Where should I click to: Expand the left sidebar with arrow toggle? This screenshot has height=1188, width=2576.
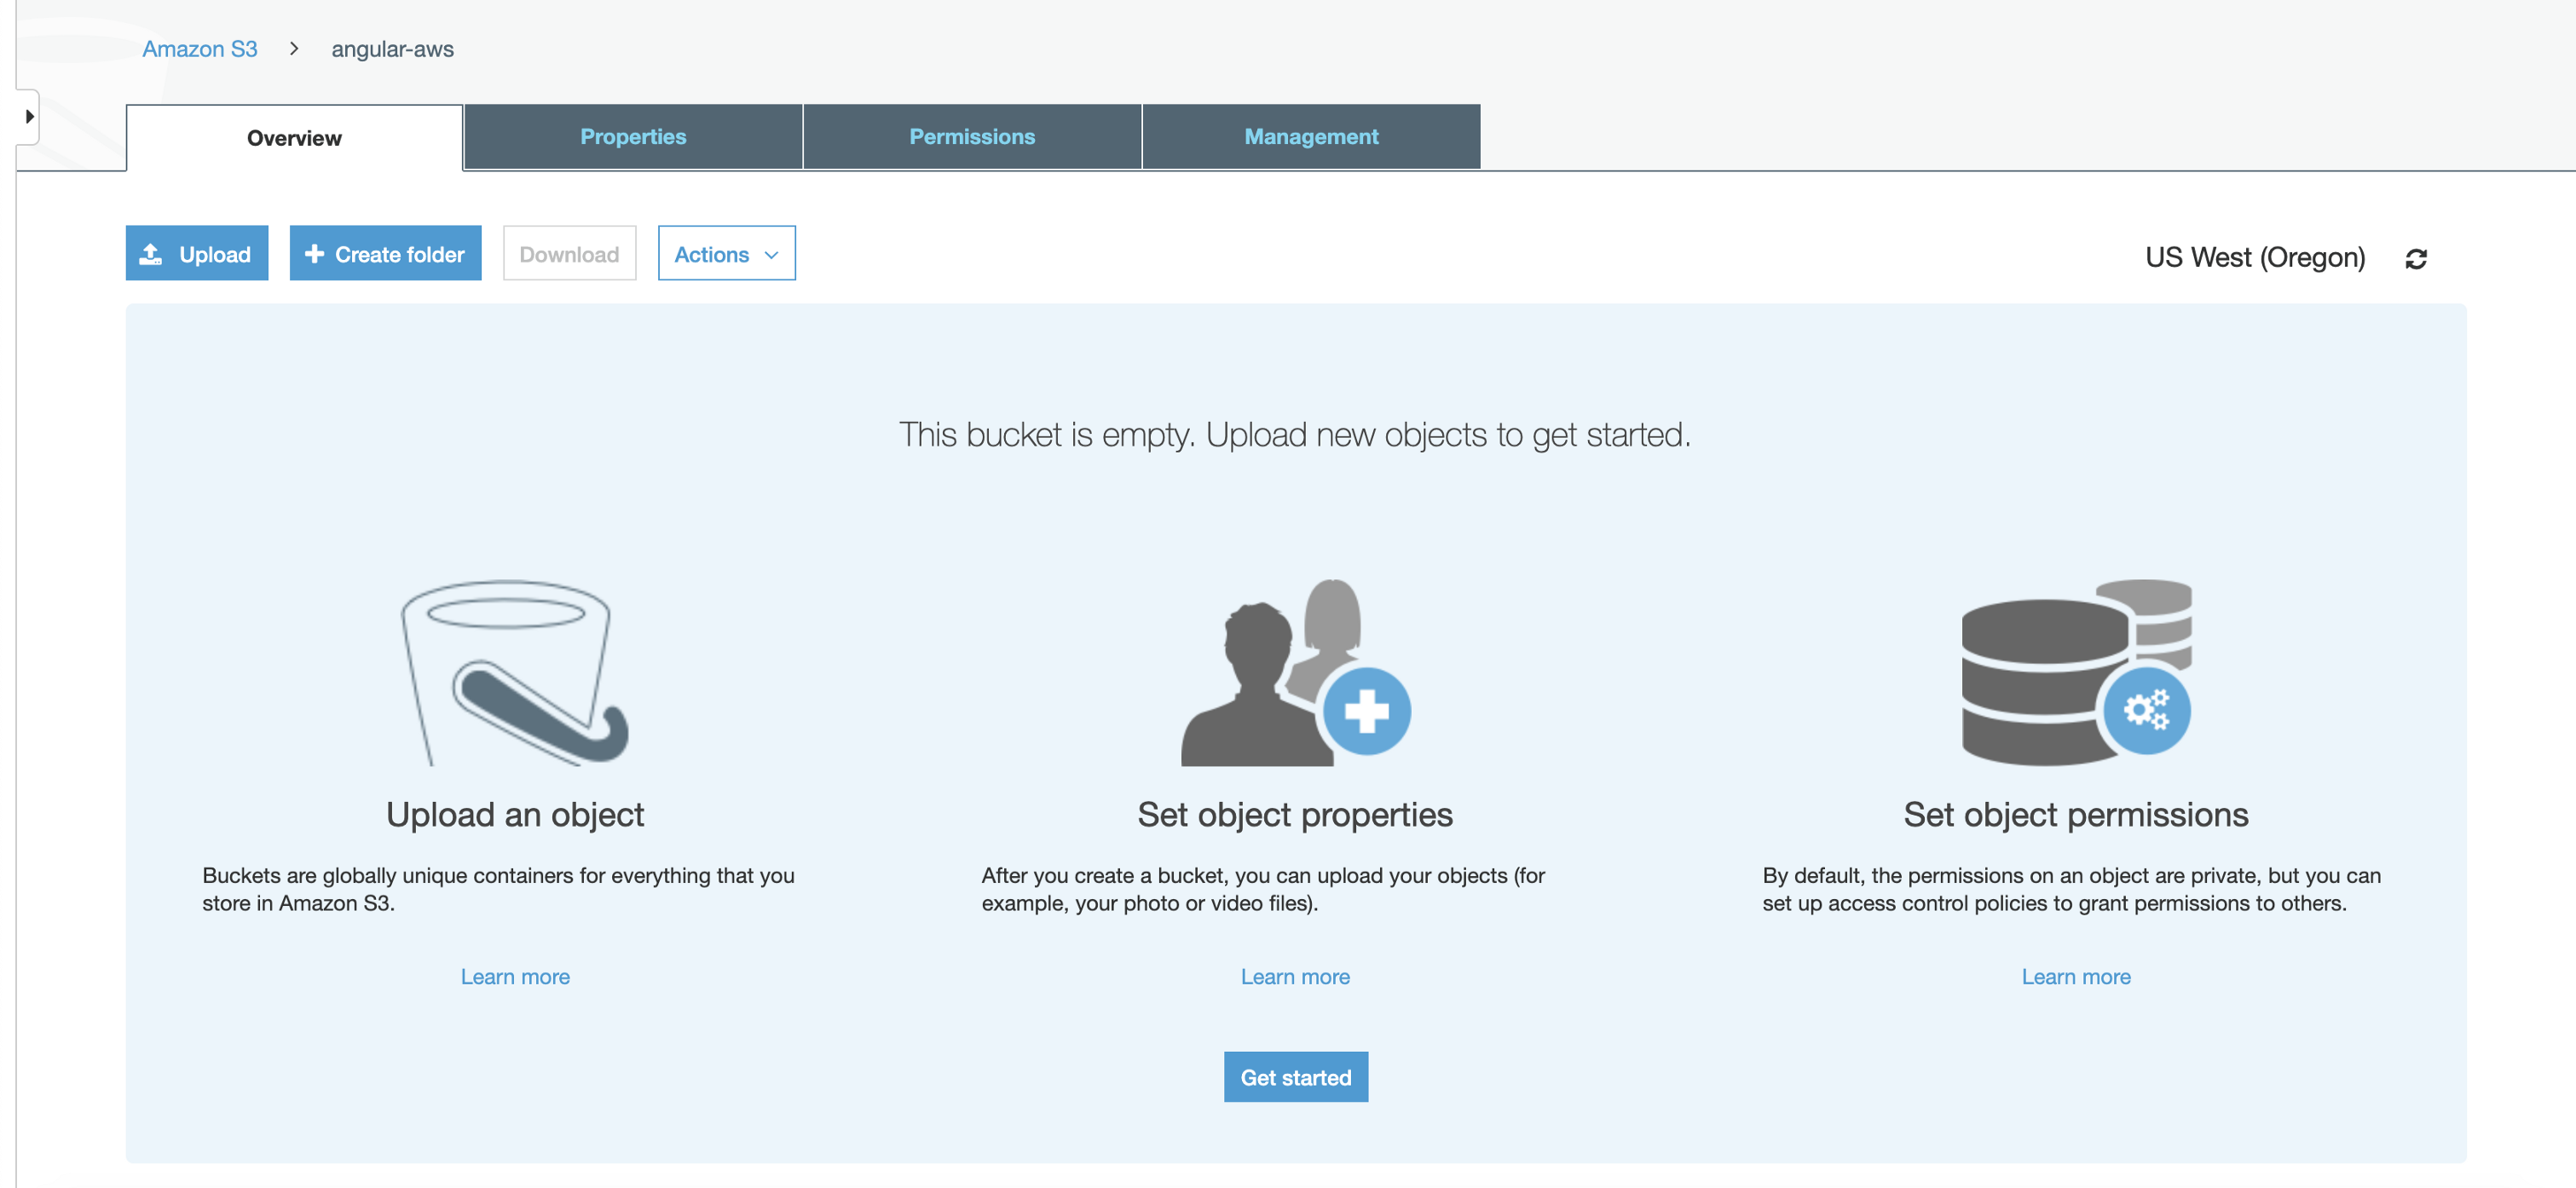point(29,117)
